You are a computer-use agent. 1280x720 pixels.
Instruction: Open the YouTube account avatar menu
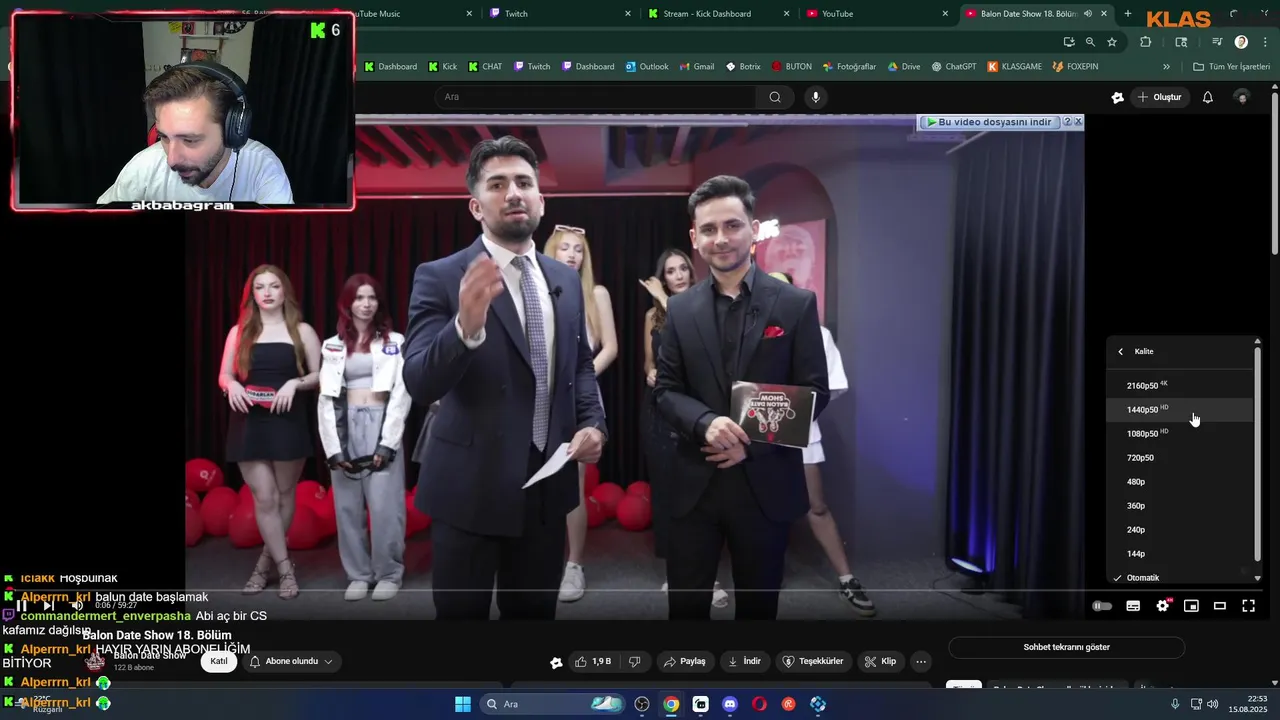pyautogui.click(x=1242, y=97)
